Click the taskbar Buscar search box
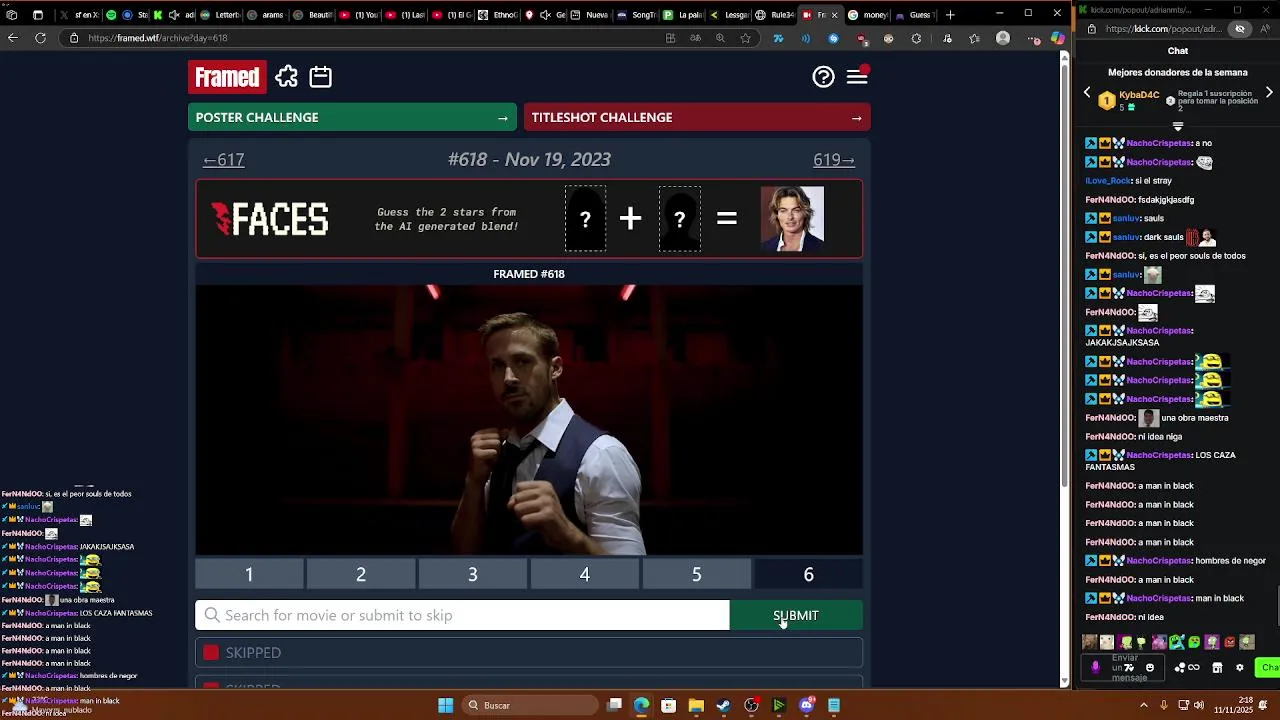Screen dimensions: 1280x720 530,705
